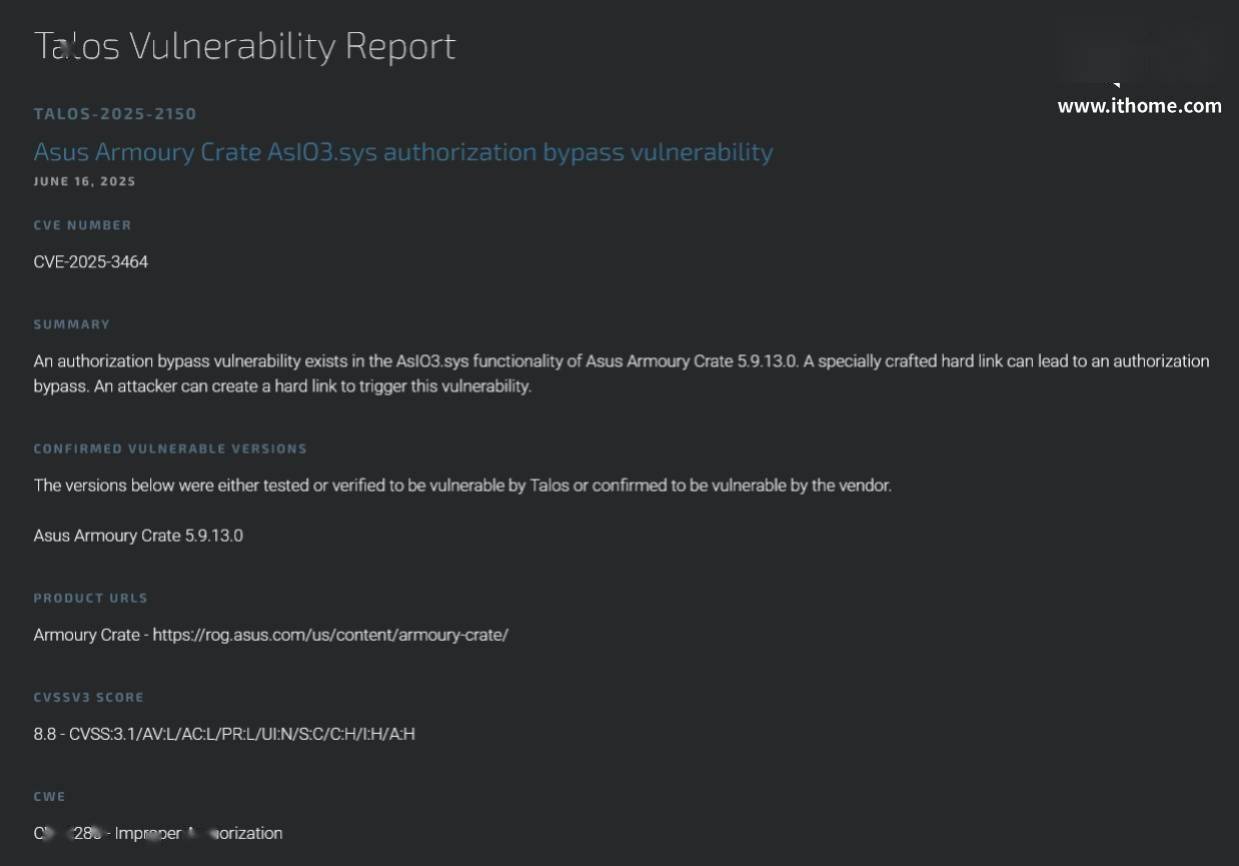The height and width of the screenshot is (866, 1239).
Task: Open the rog.asus.com armoury-crate URL
Action: pos(330,635)
